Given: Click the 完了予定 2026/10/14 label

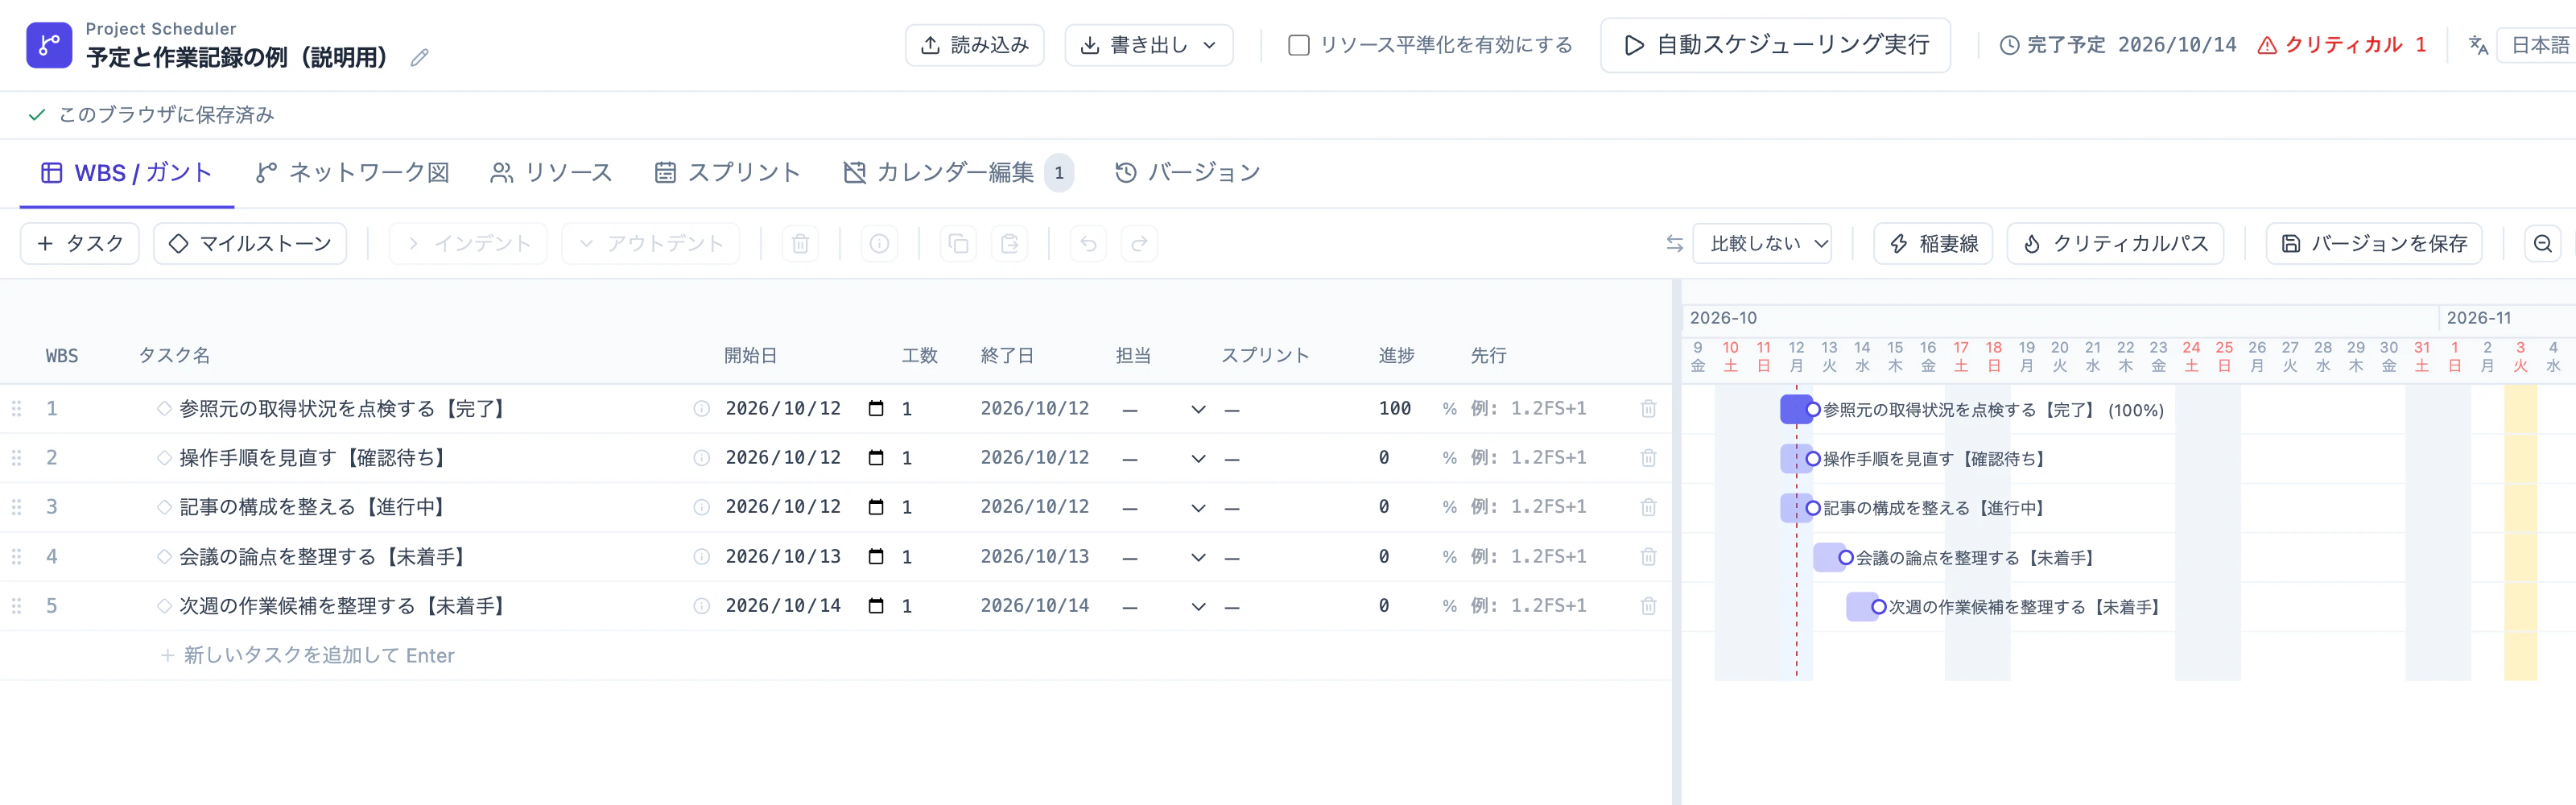Looking at the screenshot, I should click(x=2118, y=45).
